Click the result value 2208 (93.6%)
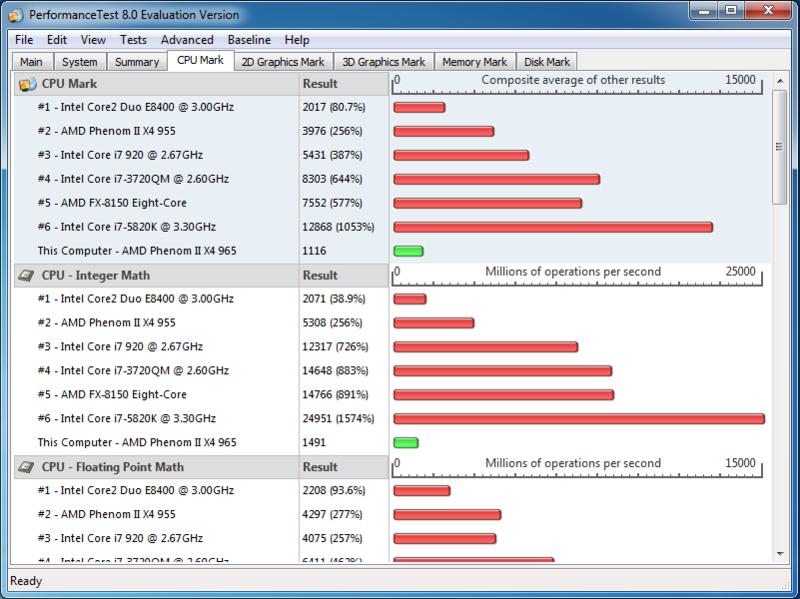Viewport: 800px width, 599px height. pos(334,491)
